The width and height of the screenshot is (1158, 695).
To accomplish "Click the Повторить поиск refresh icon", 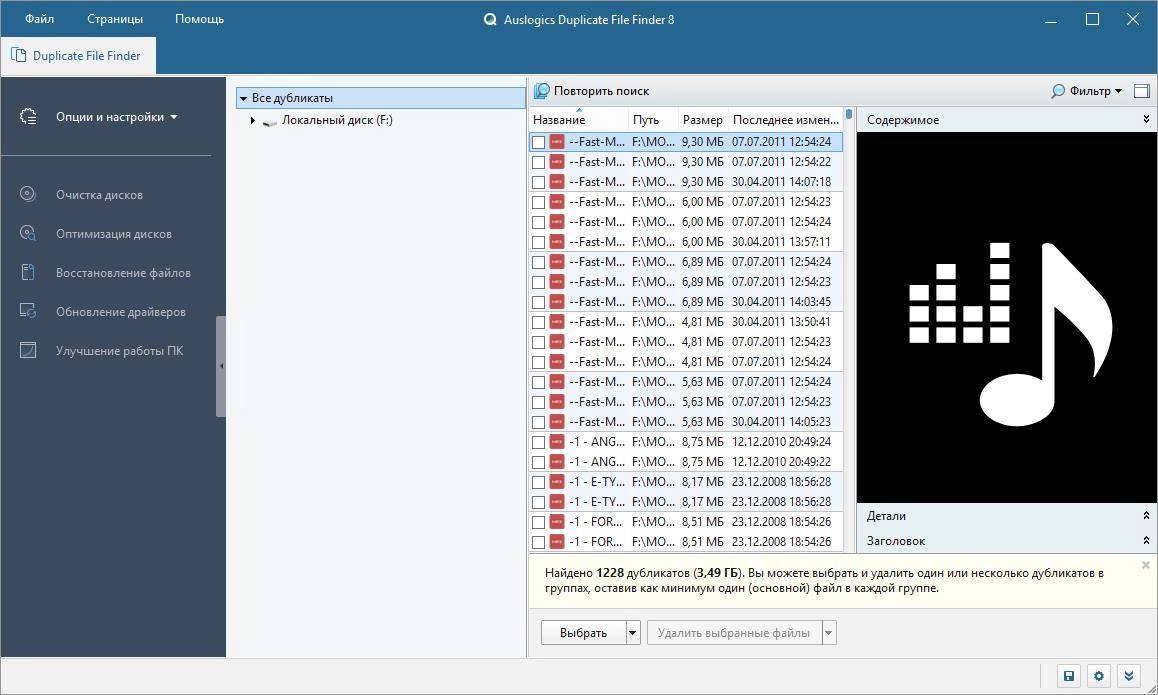I will tap(541, 91).
